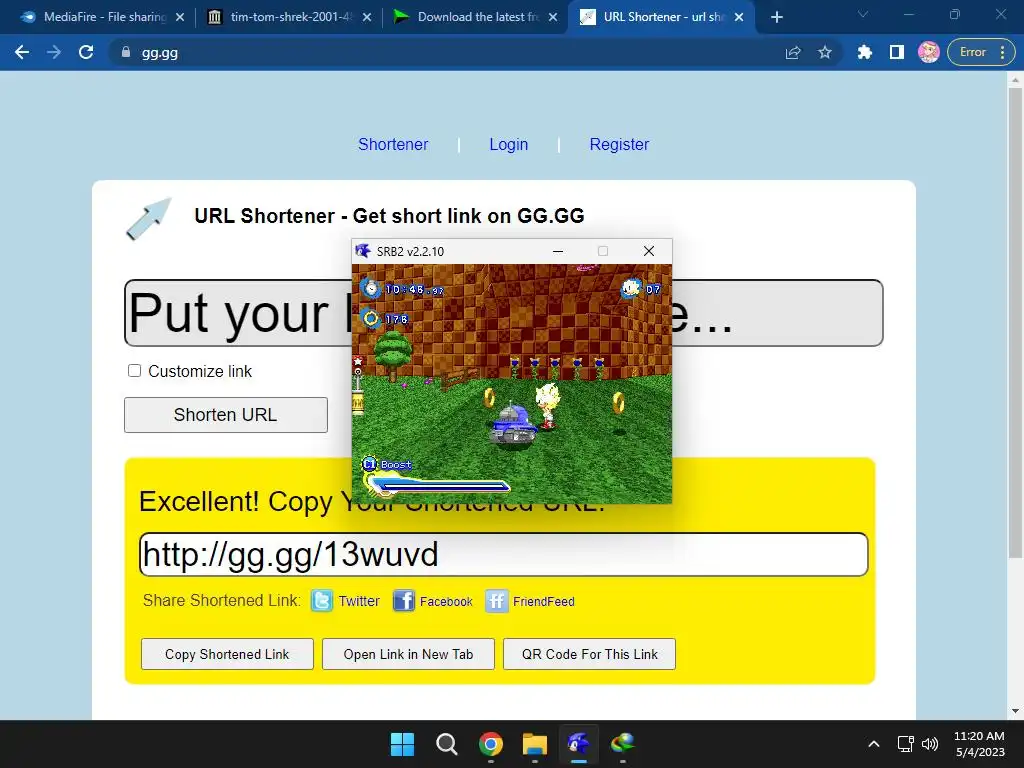This screenshot has height=768, width=1024.
Task: Click Copy Shortened Link button
Action: tap(227, 654)
